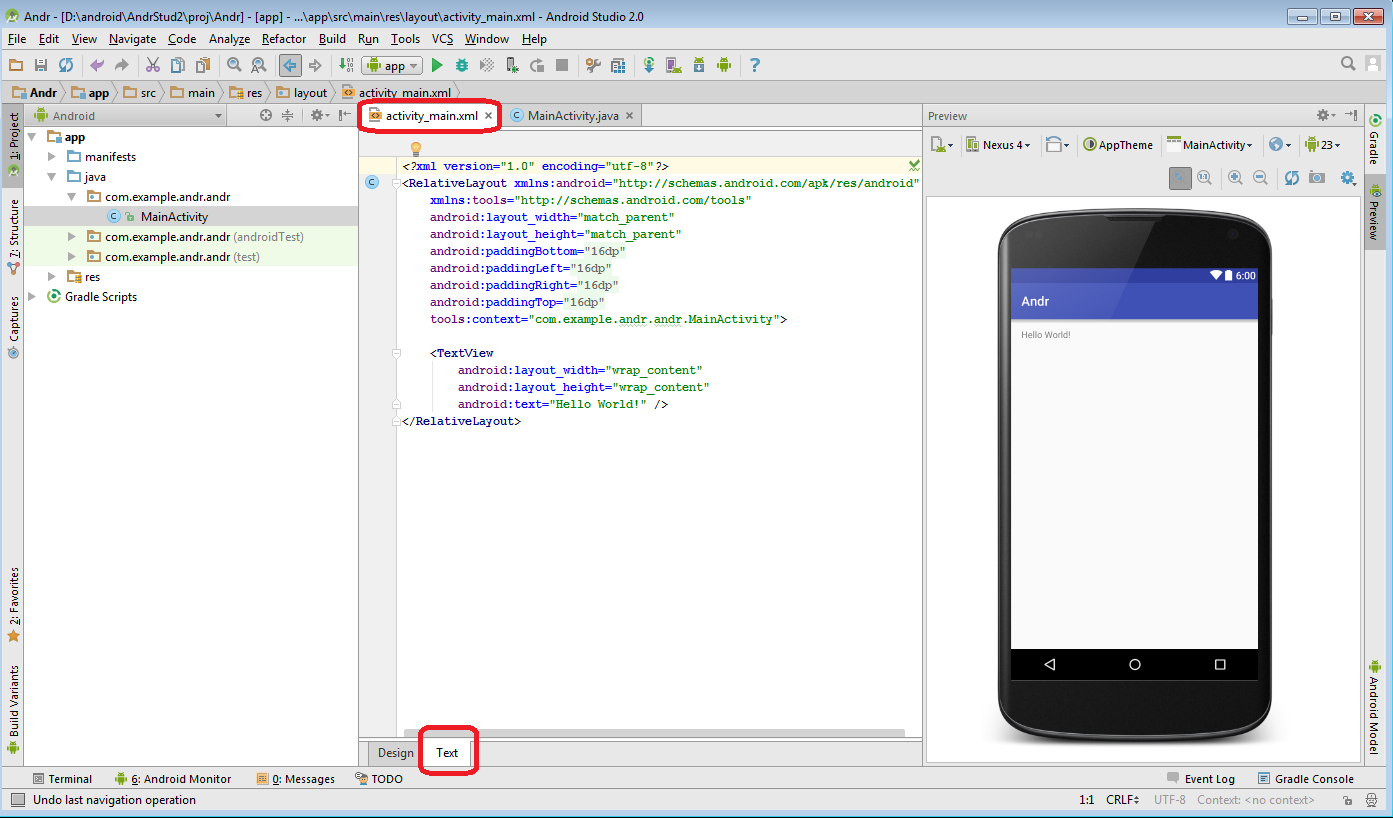1393x818 pixels.
Task: Click Zoom Out in Preview toolbar
Action: (x=1260, y=177)
